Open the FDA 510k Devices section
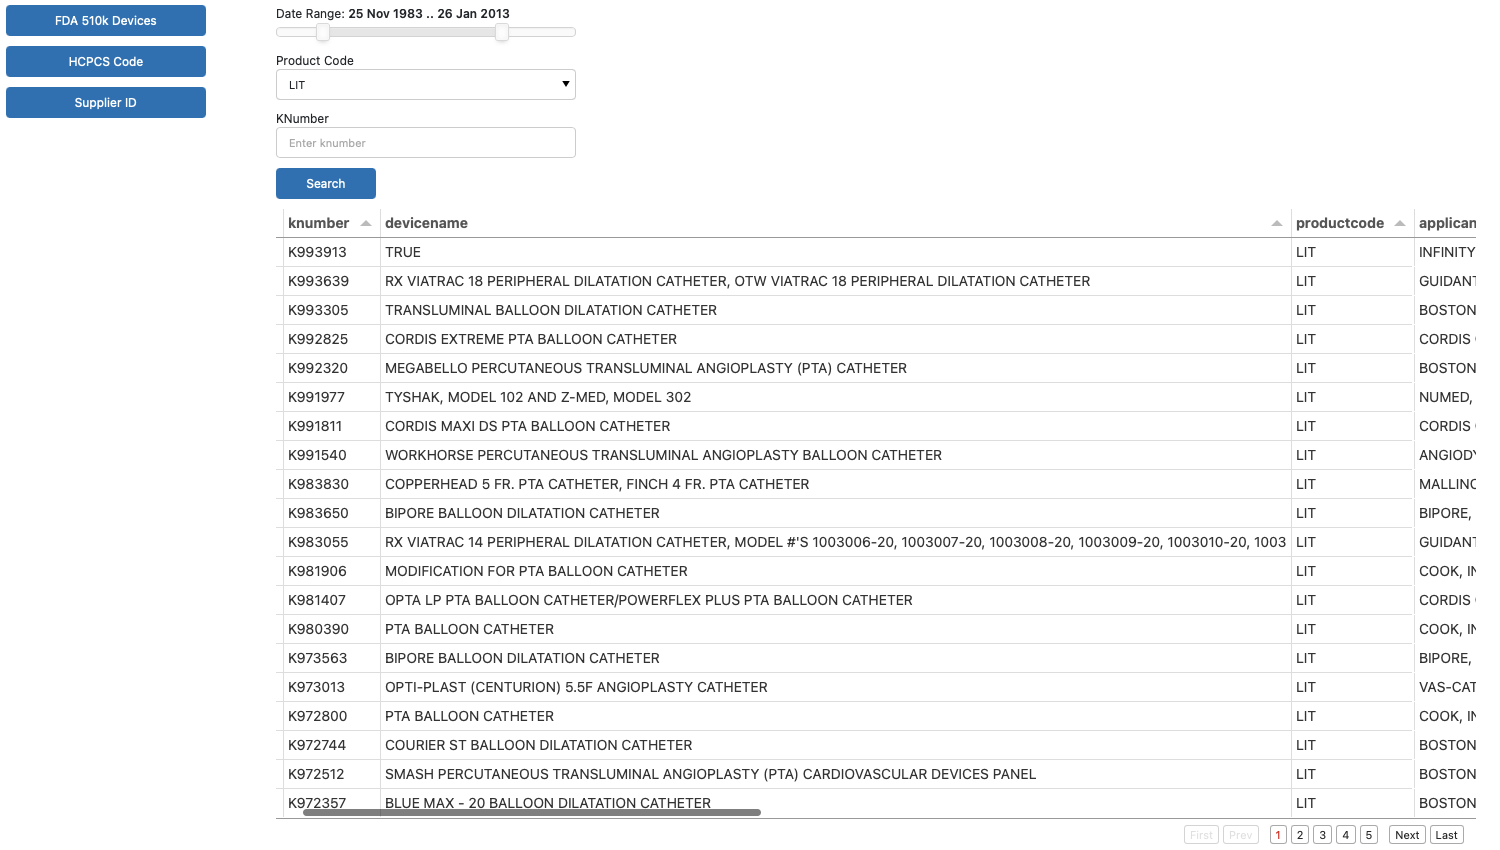Image resolution: width=1500 pixels, height=850 pixels. pos(106,20)
